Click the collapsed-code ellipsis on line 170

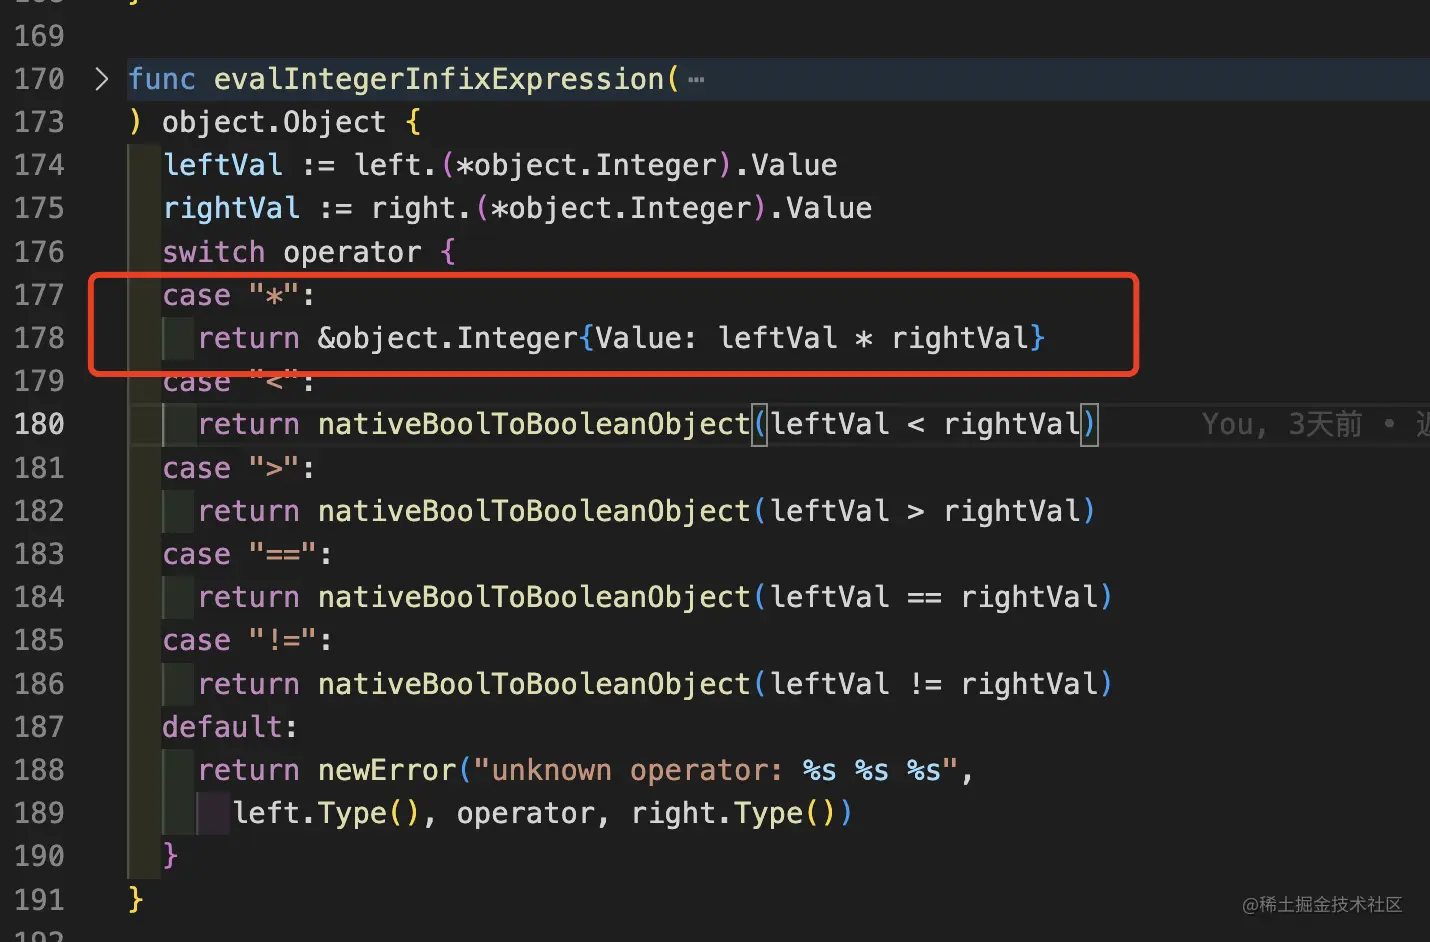pos(696,80)
